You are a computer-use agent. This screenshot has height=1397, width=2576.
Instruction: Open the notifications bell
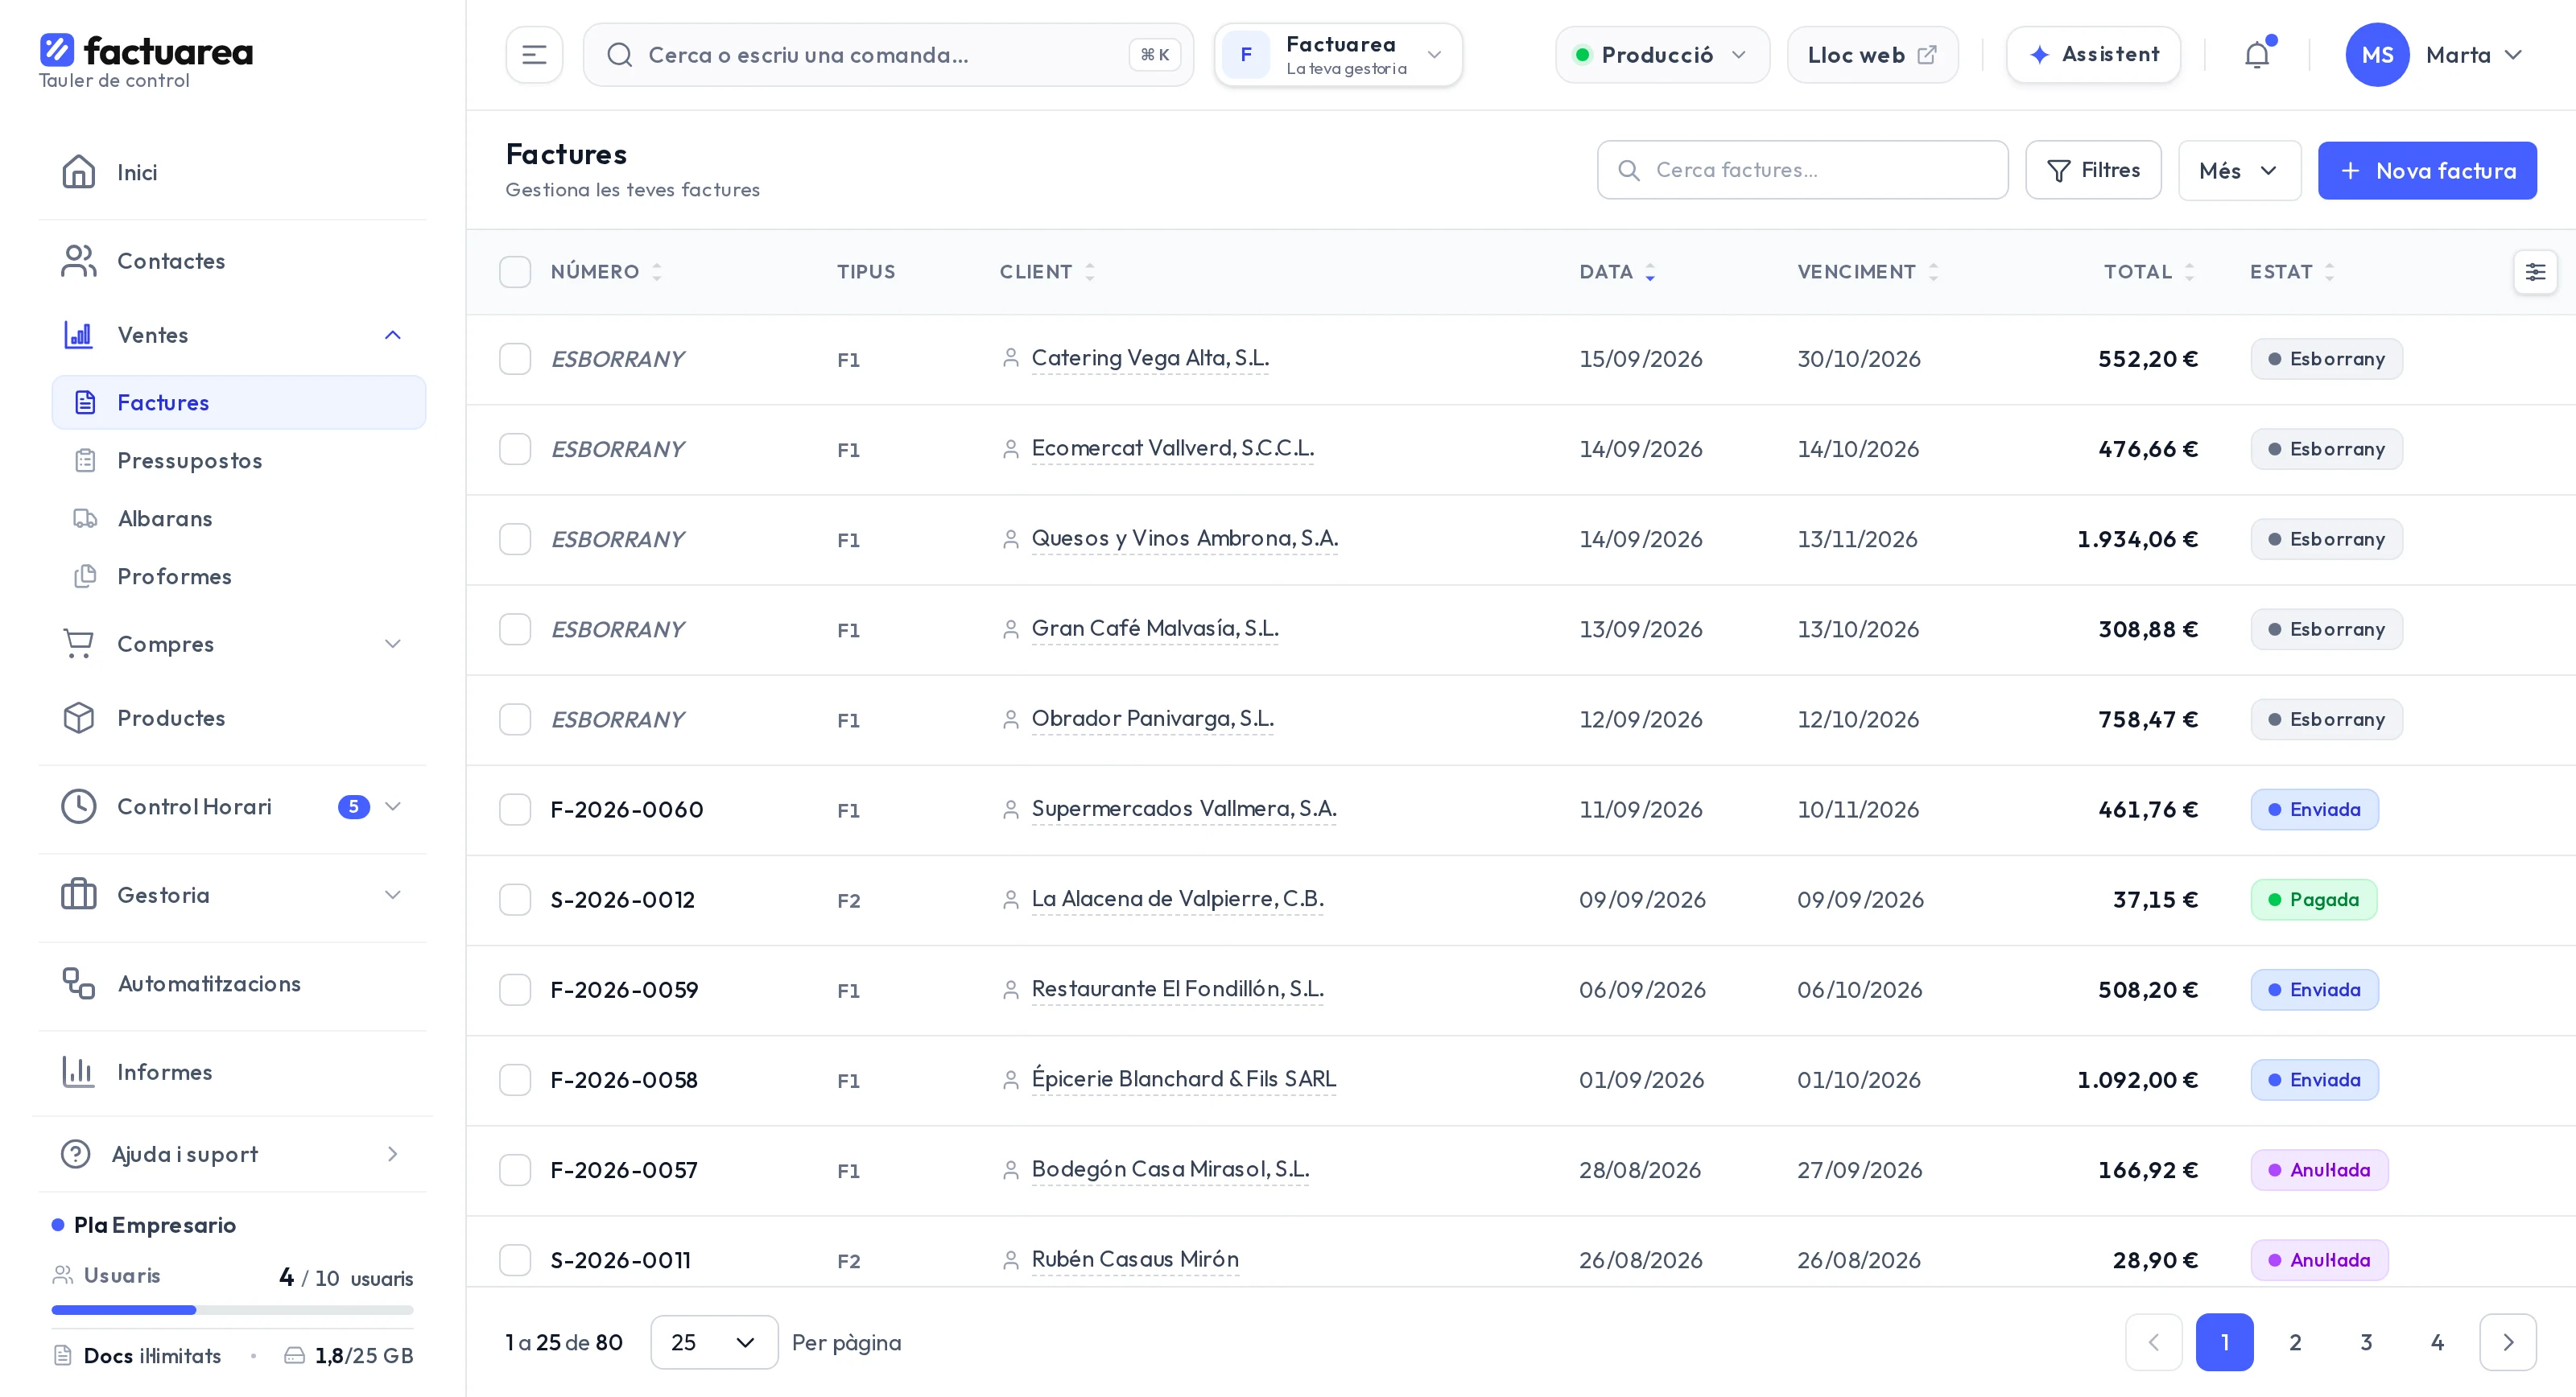pyautogui.click(x=2256, y=55)
